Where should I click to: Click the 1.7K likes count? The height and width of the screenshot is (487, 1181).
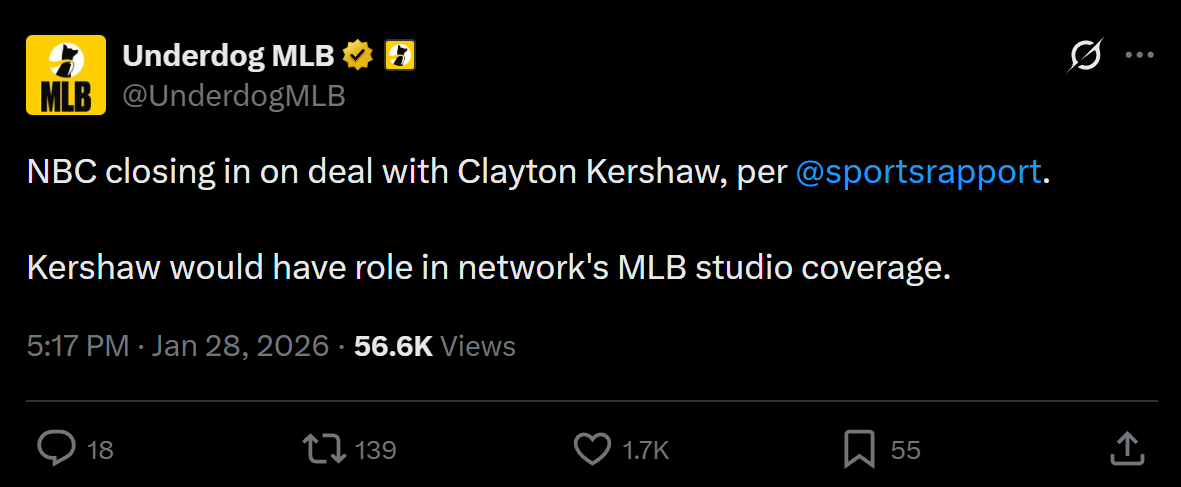pos(646,450)
